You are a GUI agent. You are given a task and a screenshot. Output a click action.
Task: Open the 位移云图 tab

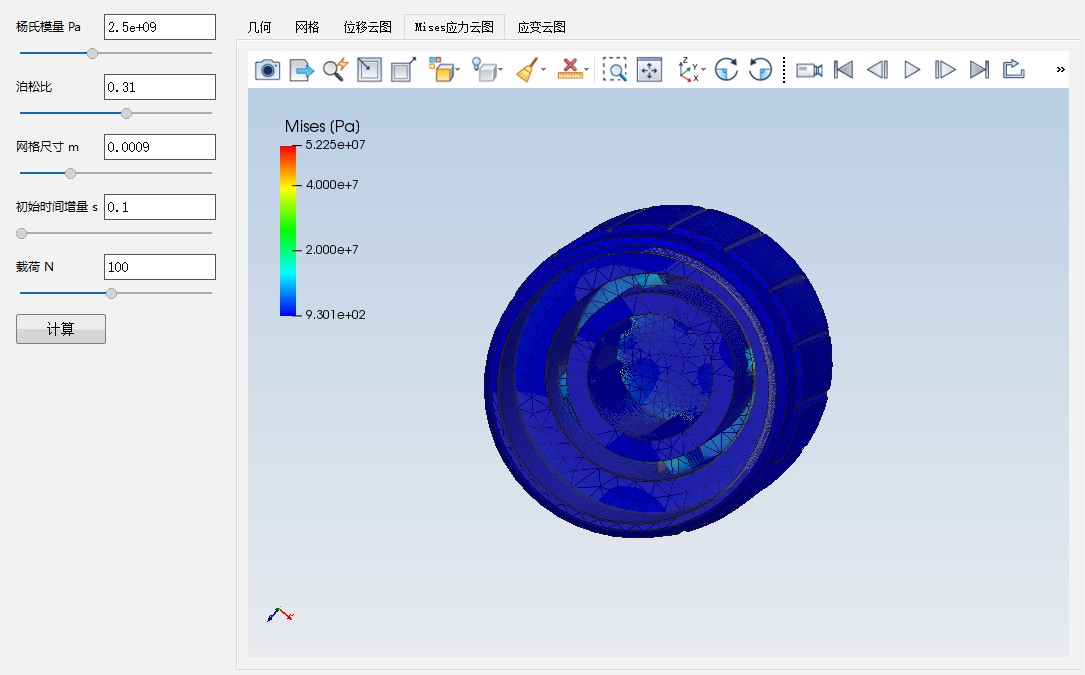(x=367, y=27)
